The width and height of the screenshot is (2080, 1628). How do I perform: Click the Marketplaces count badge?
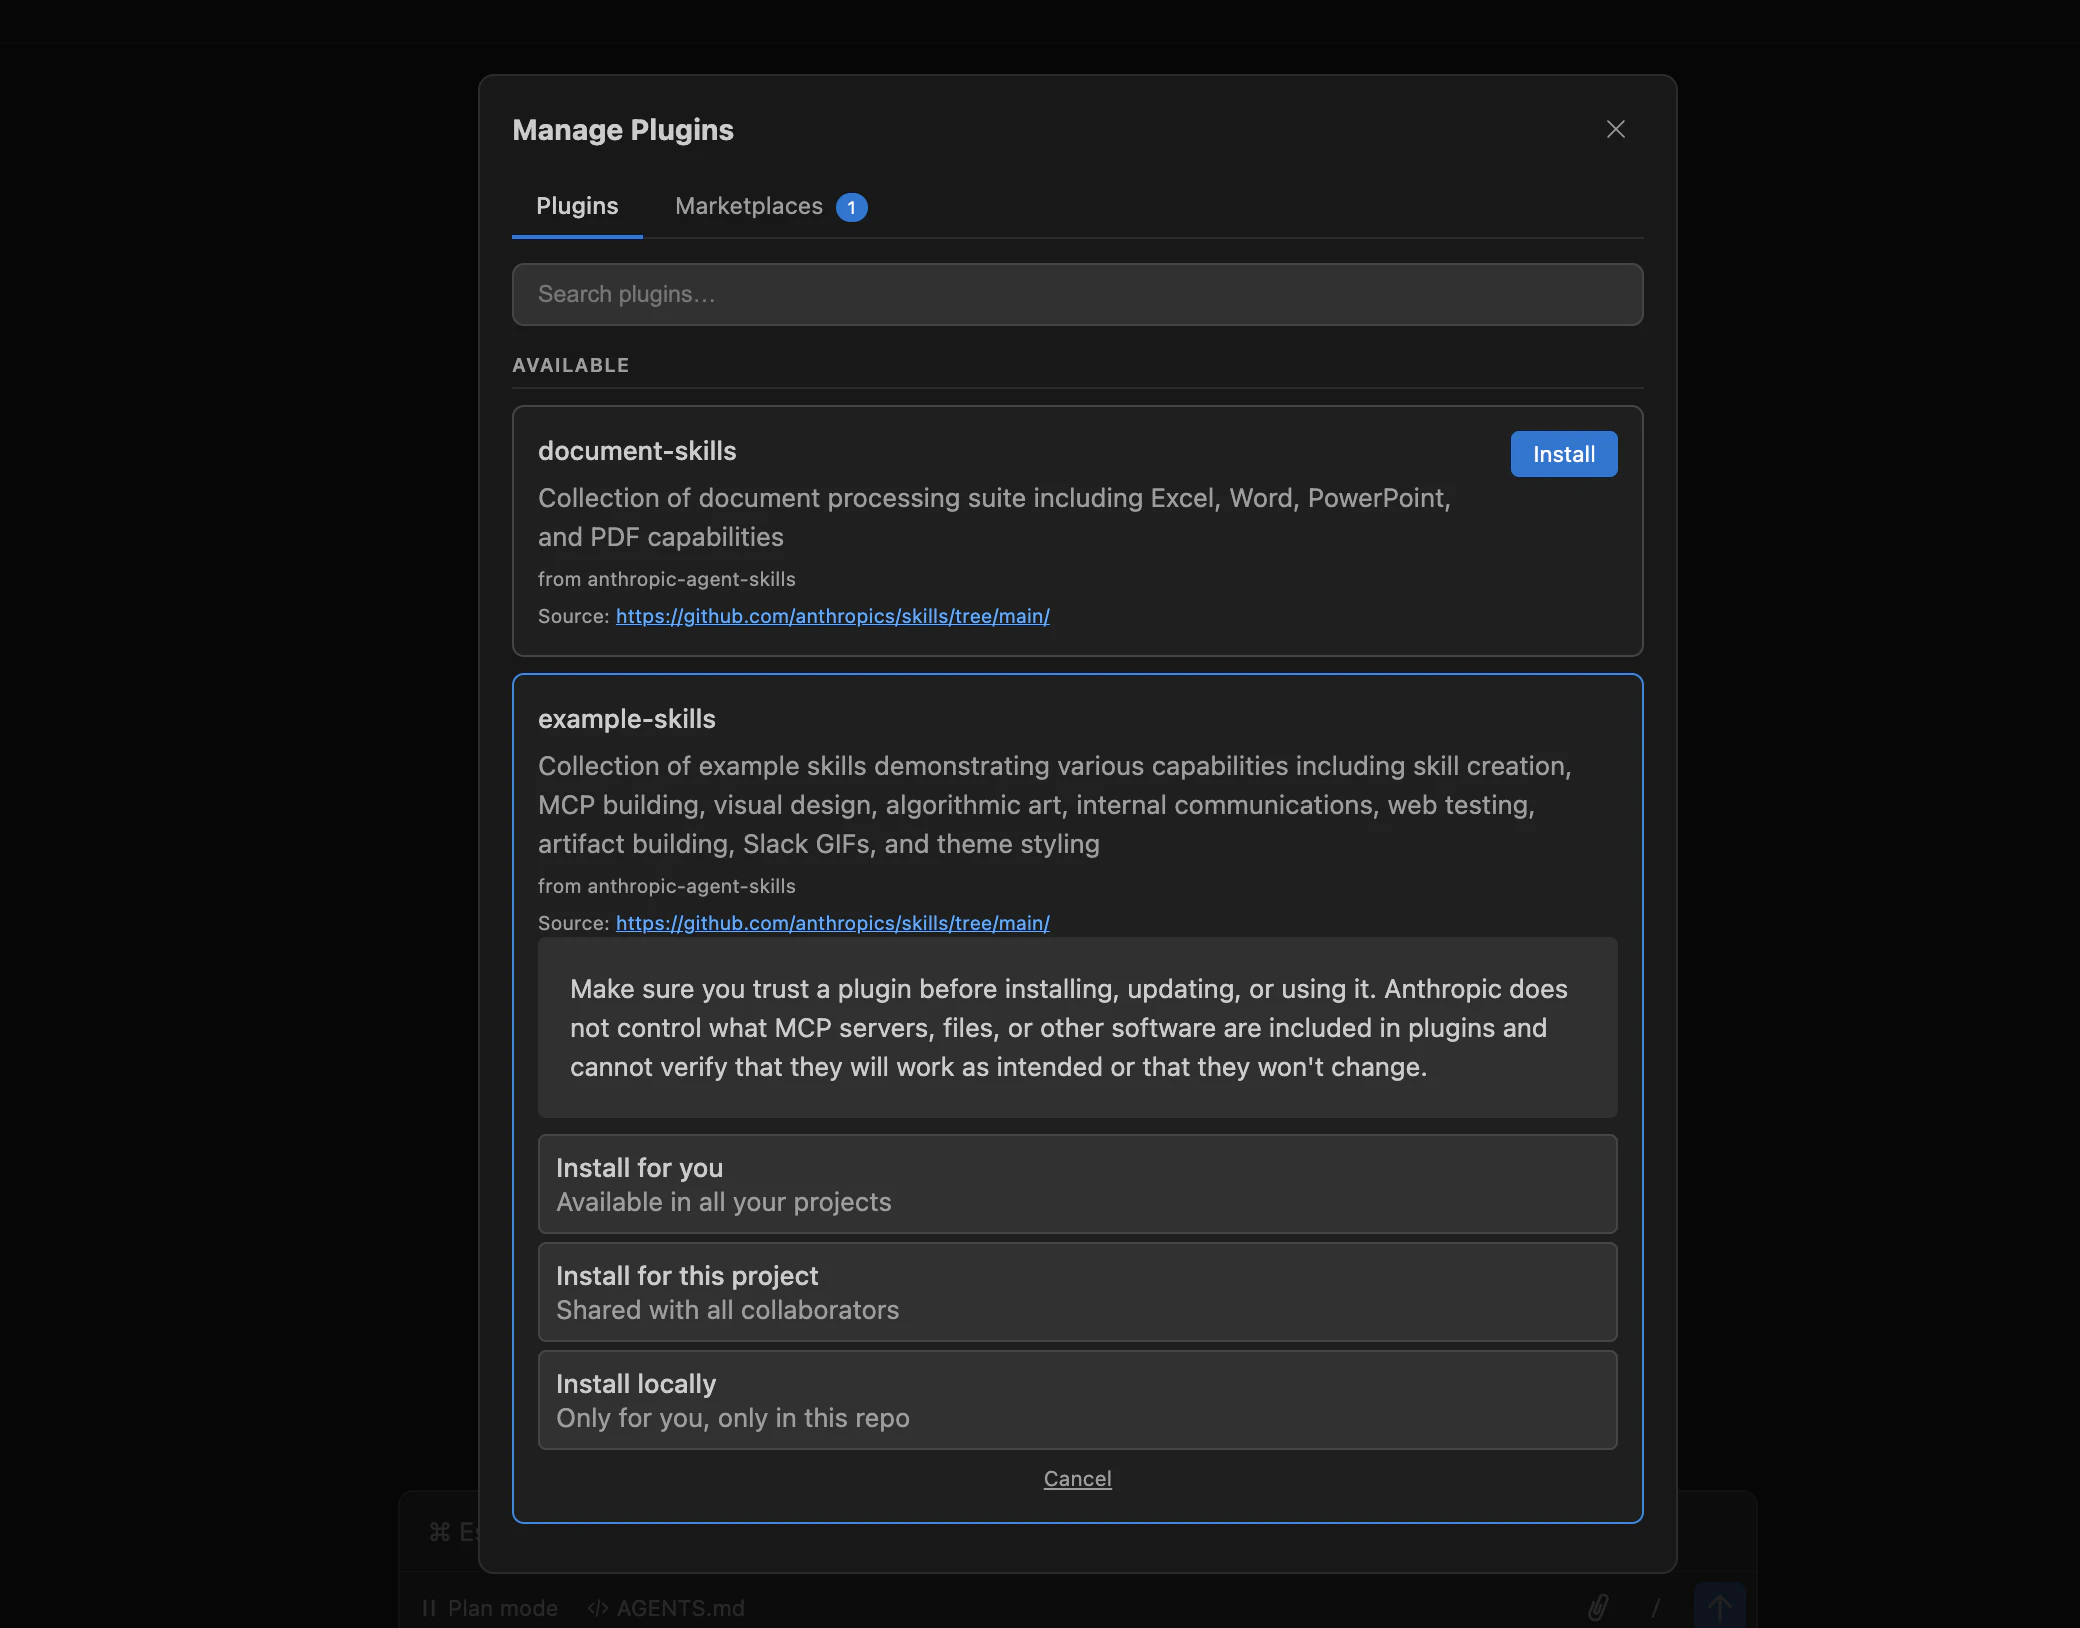[851, 207]
